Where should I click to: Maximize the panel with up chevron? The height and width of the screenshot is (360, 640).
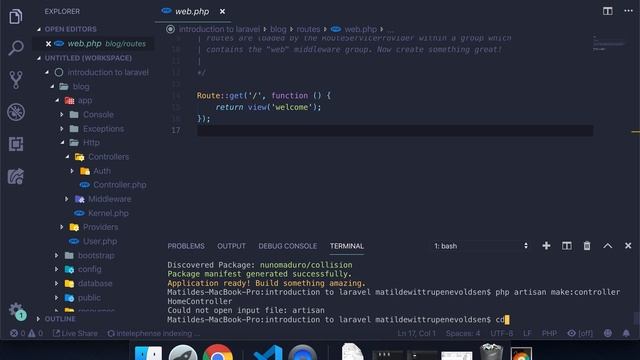pos(607,246)
